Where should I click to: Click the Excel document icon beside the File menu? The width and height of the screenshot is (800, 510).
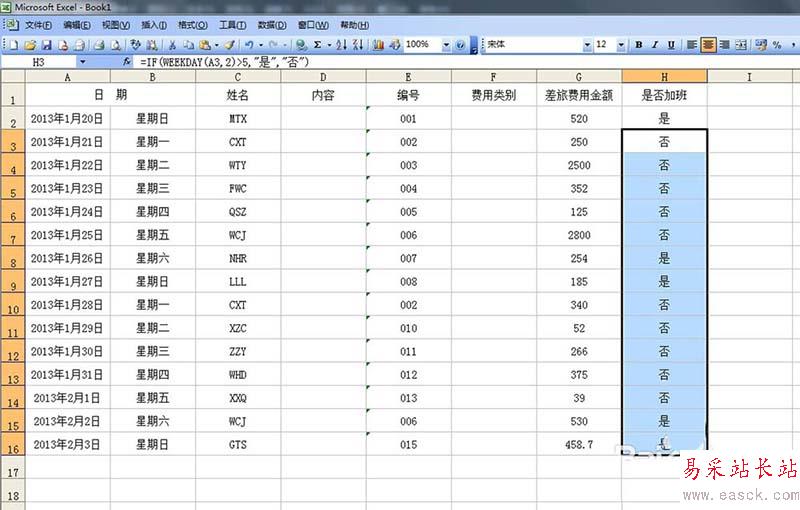coord(13,24)
